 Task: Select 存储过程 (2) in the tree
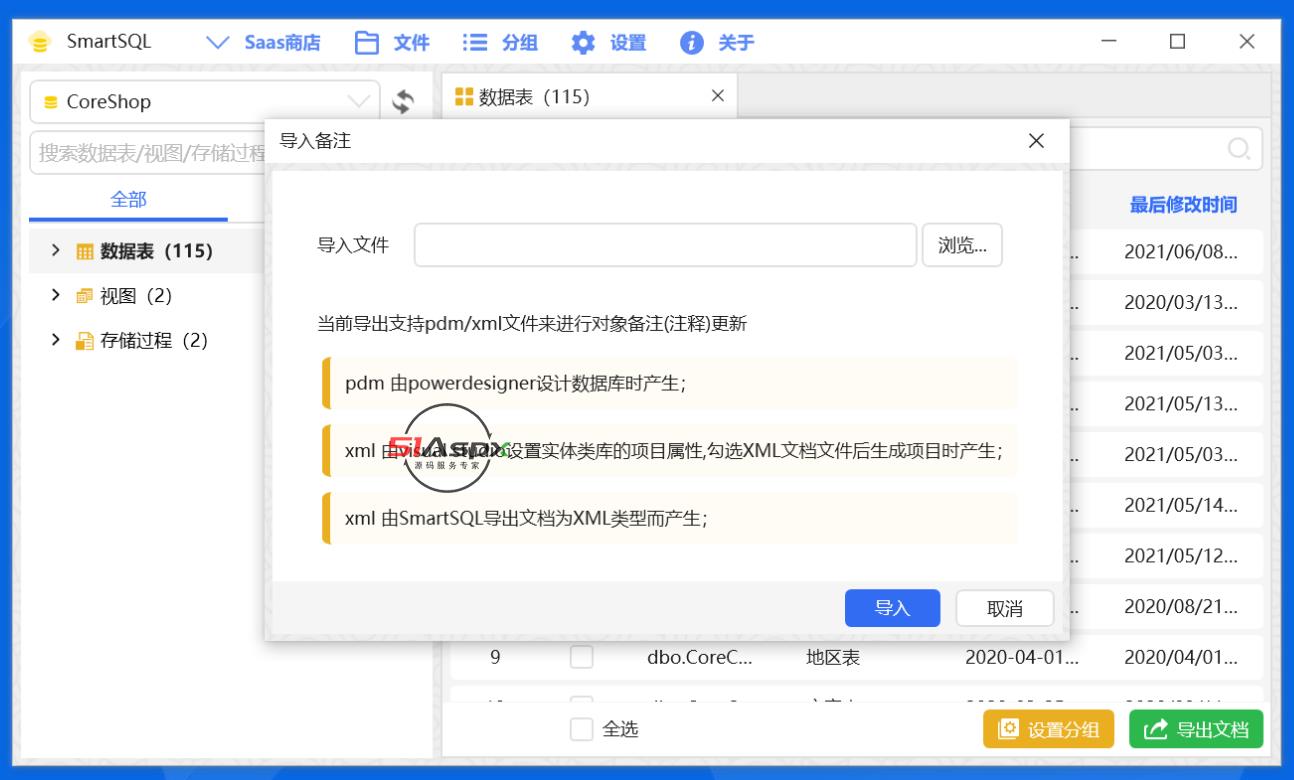pyautogui.click(x=154, y=341)
